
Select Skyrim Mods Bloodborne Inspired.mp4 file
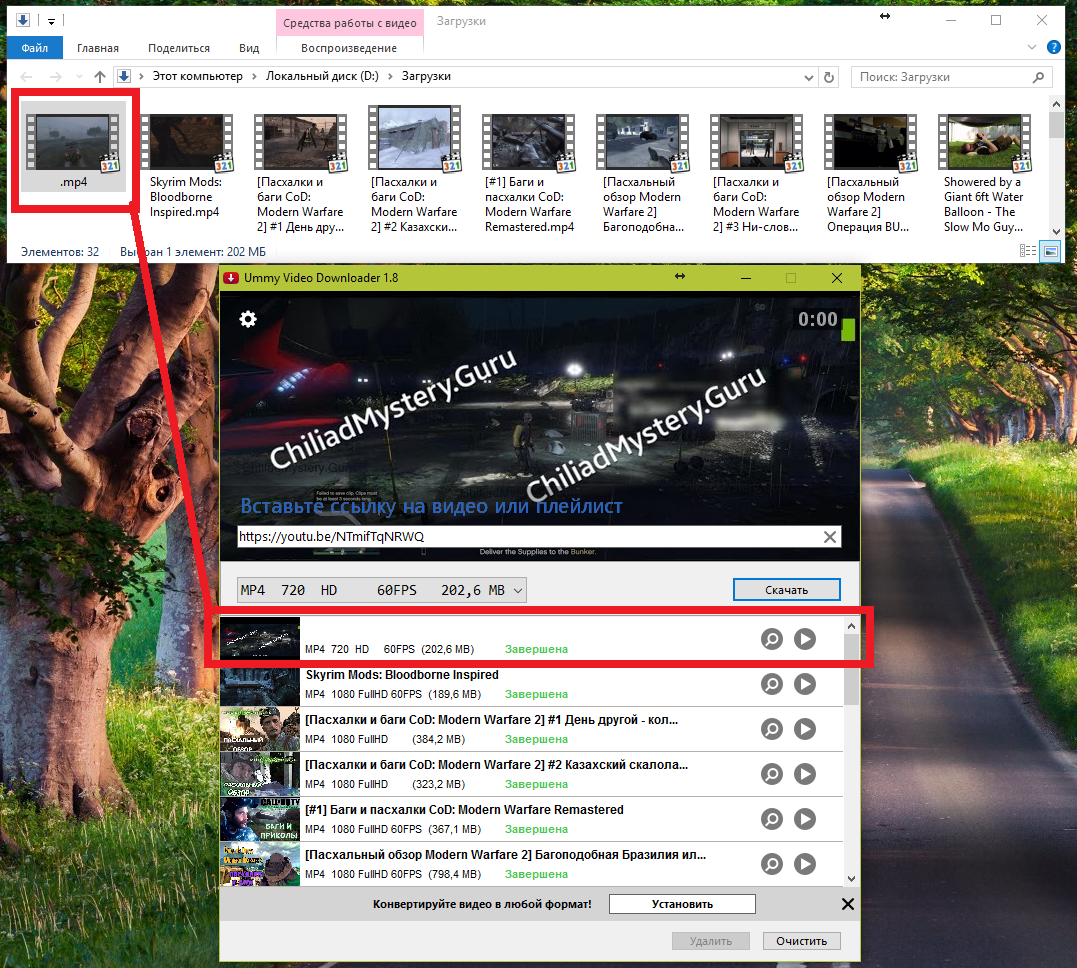[x=187, y=166]
